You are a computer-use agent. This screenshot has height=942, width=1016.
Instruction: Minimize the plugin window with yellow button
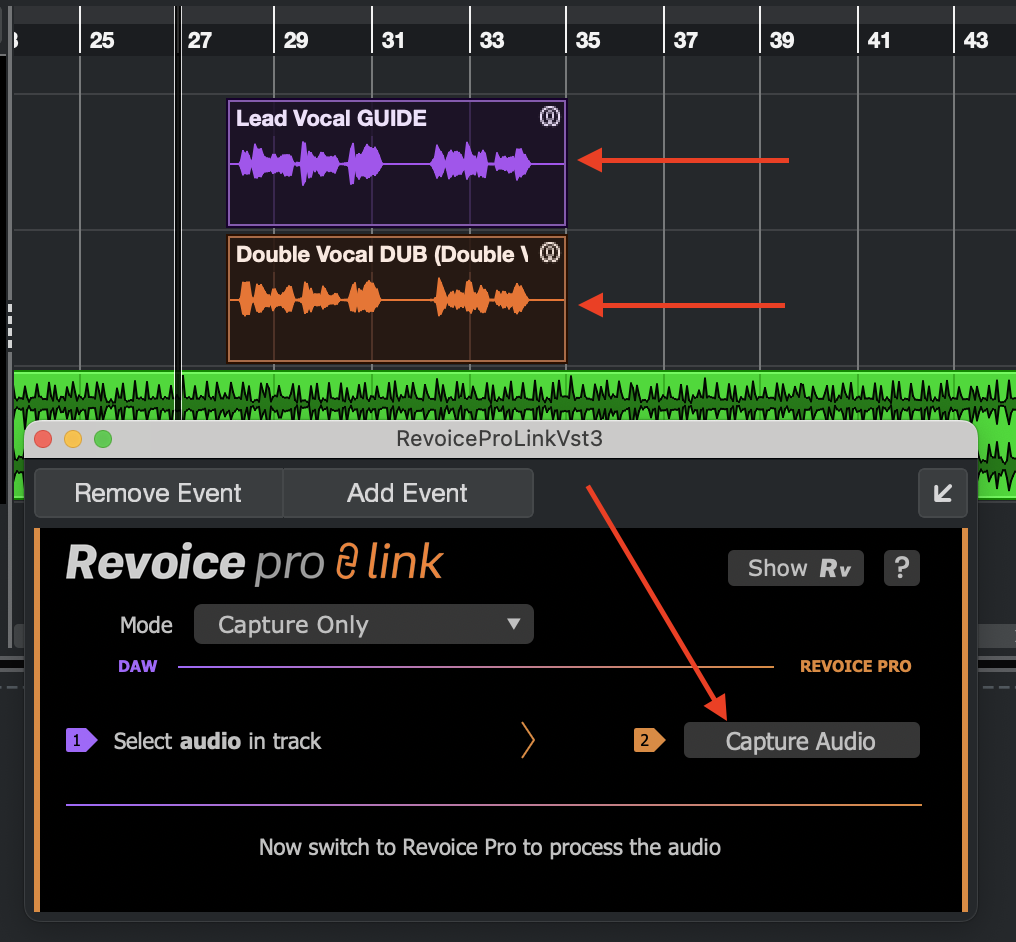pos(73,439)
